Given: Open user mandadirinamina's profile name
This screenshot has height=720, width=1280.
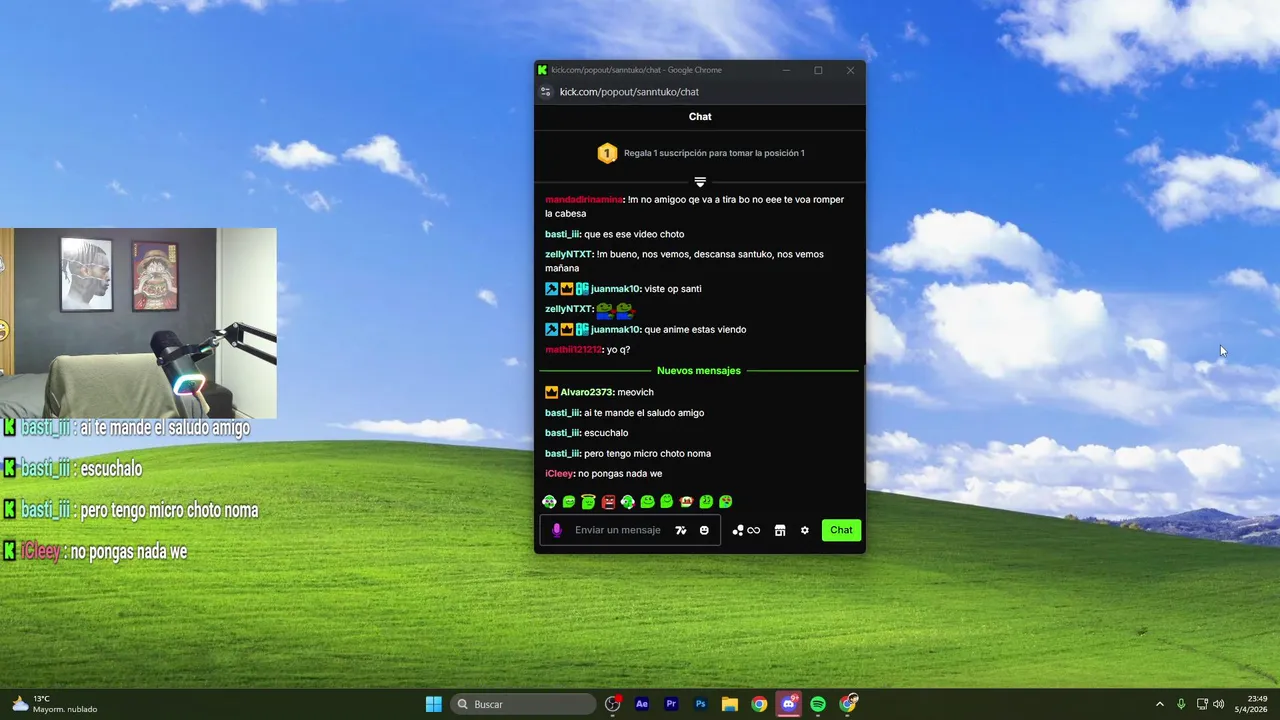Looking at the screenshot, I should click(584, 199).
